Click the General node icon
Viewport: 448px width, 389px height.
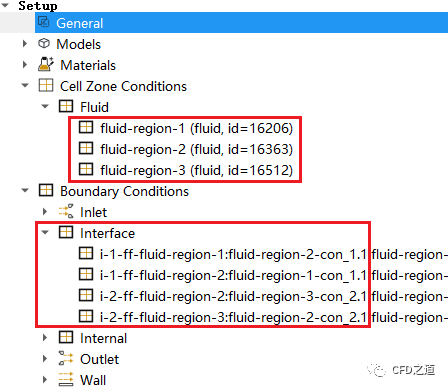coord(43,22)
